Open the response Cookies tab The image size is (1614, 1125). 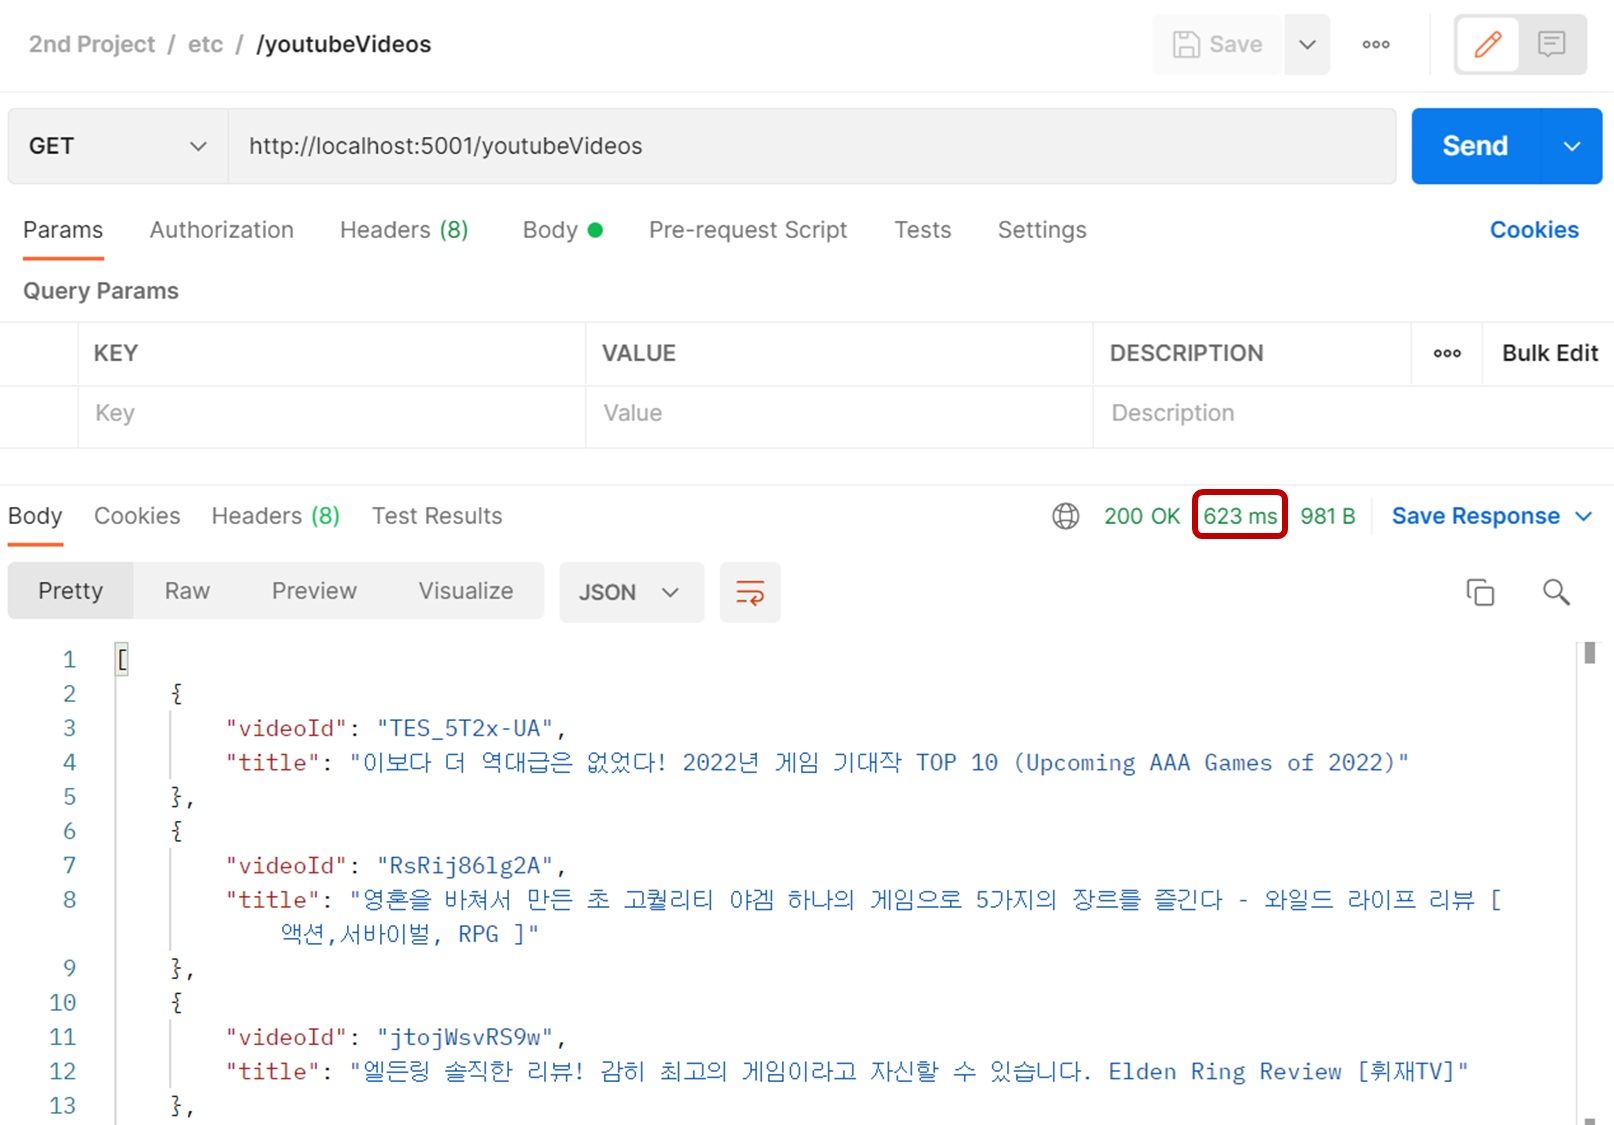[x=137, y=516]
